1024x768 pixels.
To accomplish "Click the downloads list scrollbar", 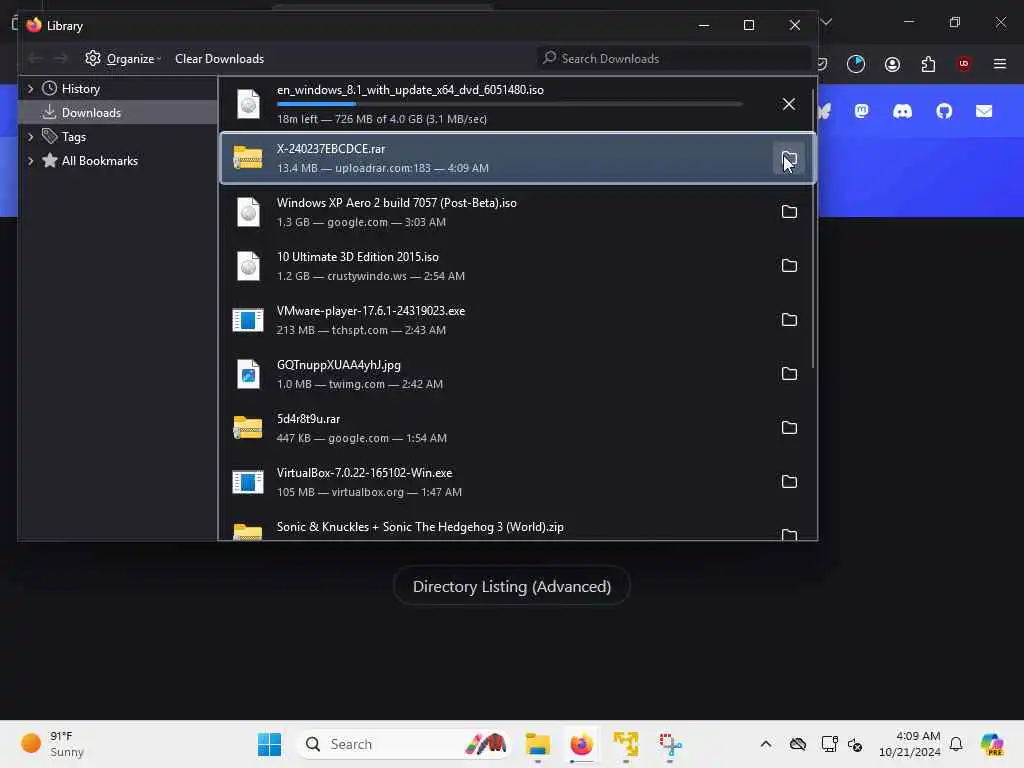I will [813, 229].
